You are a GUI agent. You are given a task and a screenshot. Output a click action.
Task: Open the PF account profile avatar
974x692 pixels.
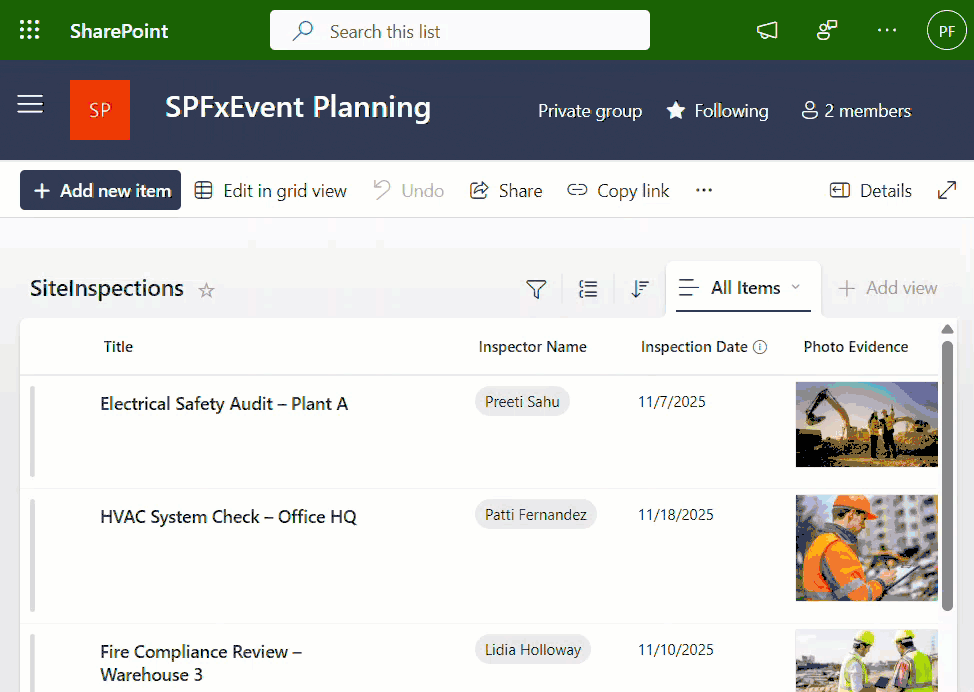click(x=946, y=30)
